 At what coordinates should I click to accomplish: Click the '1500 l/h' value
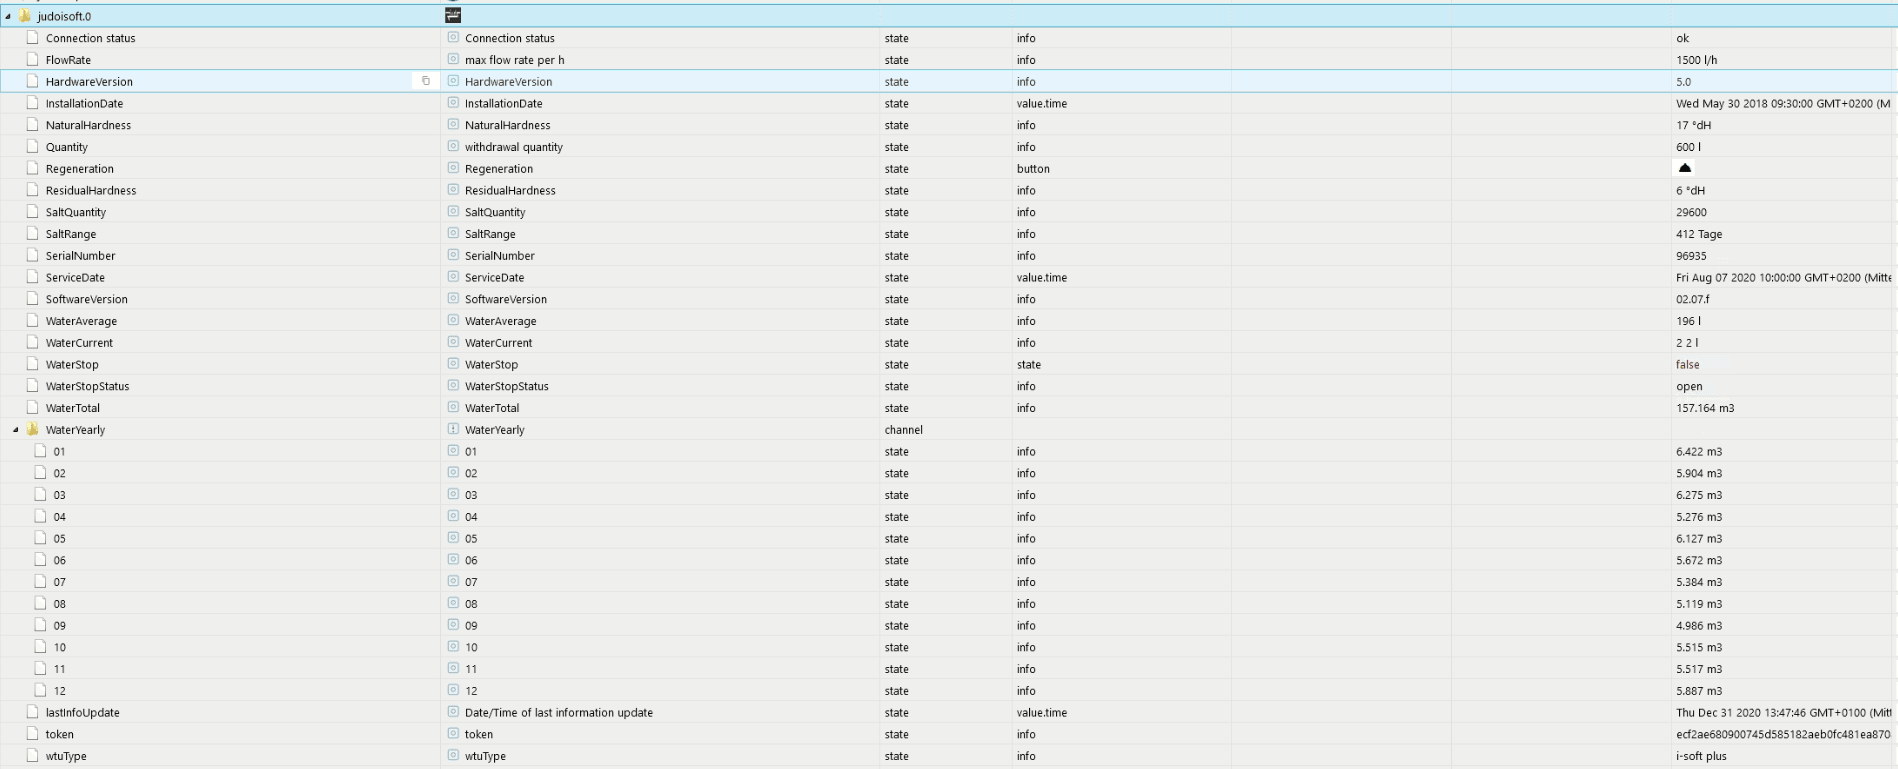1697,60
